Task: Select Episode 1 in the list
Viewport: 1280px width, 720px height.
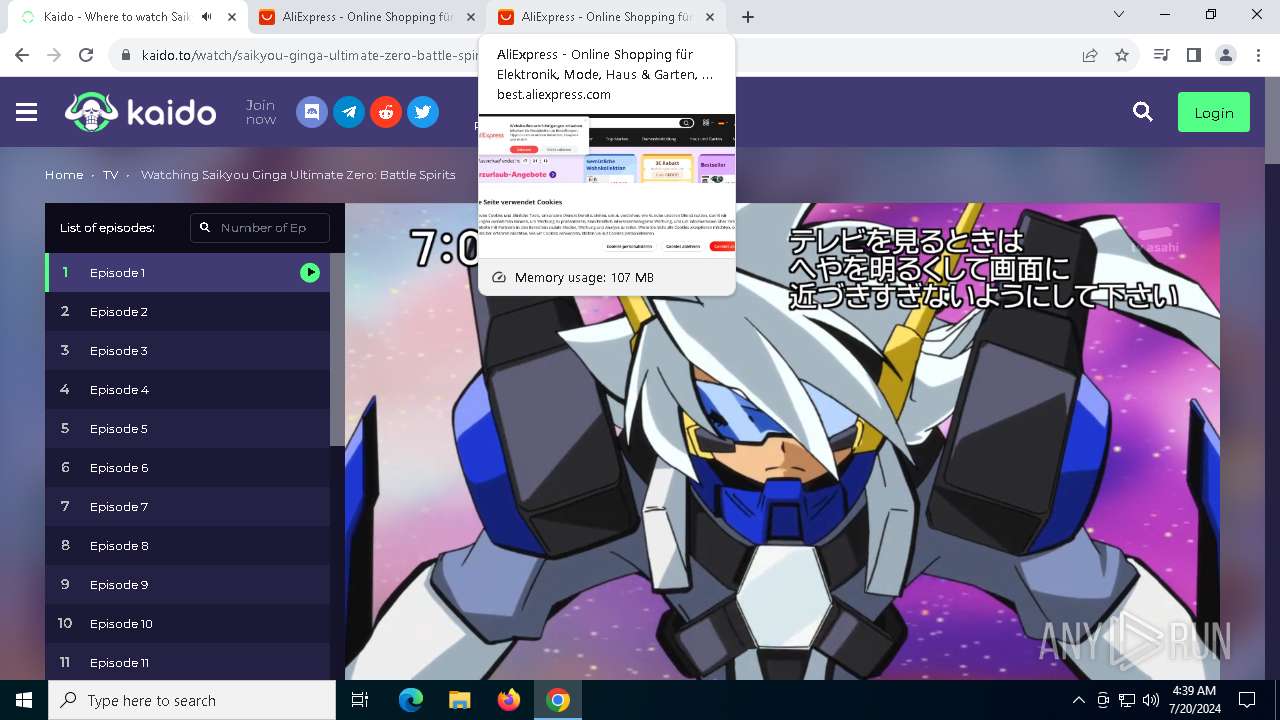Action: (187, 272)
